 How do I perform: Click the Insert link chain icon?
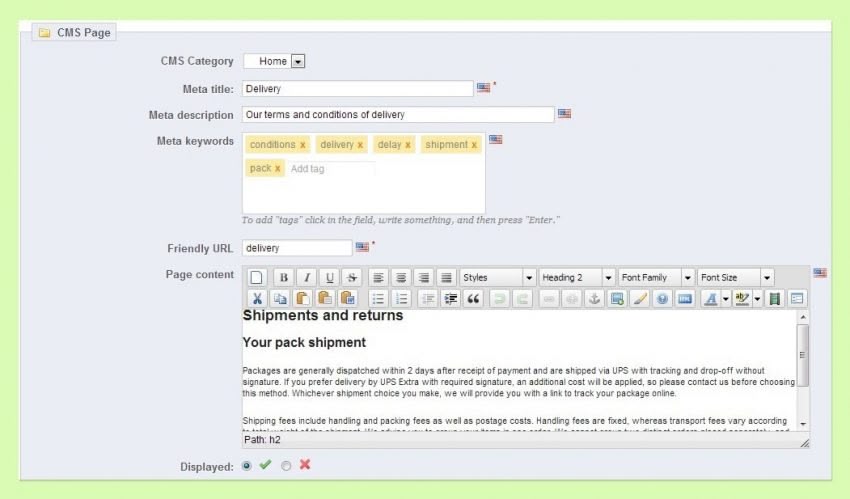click(549, 299)
